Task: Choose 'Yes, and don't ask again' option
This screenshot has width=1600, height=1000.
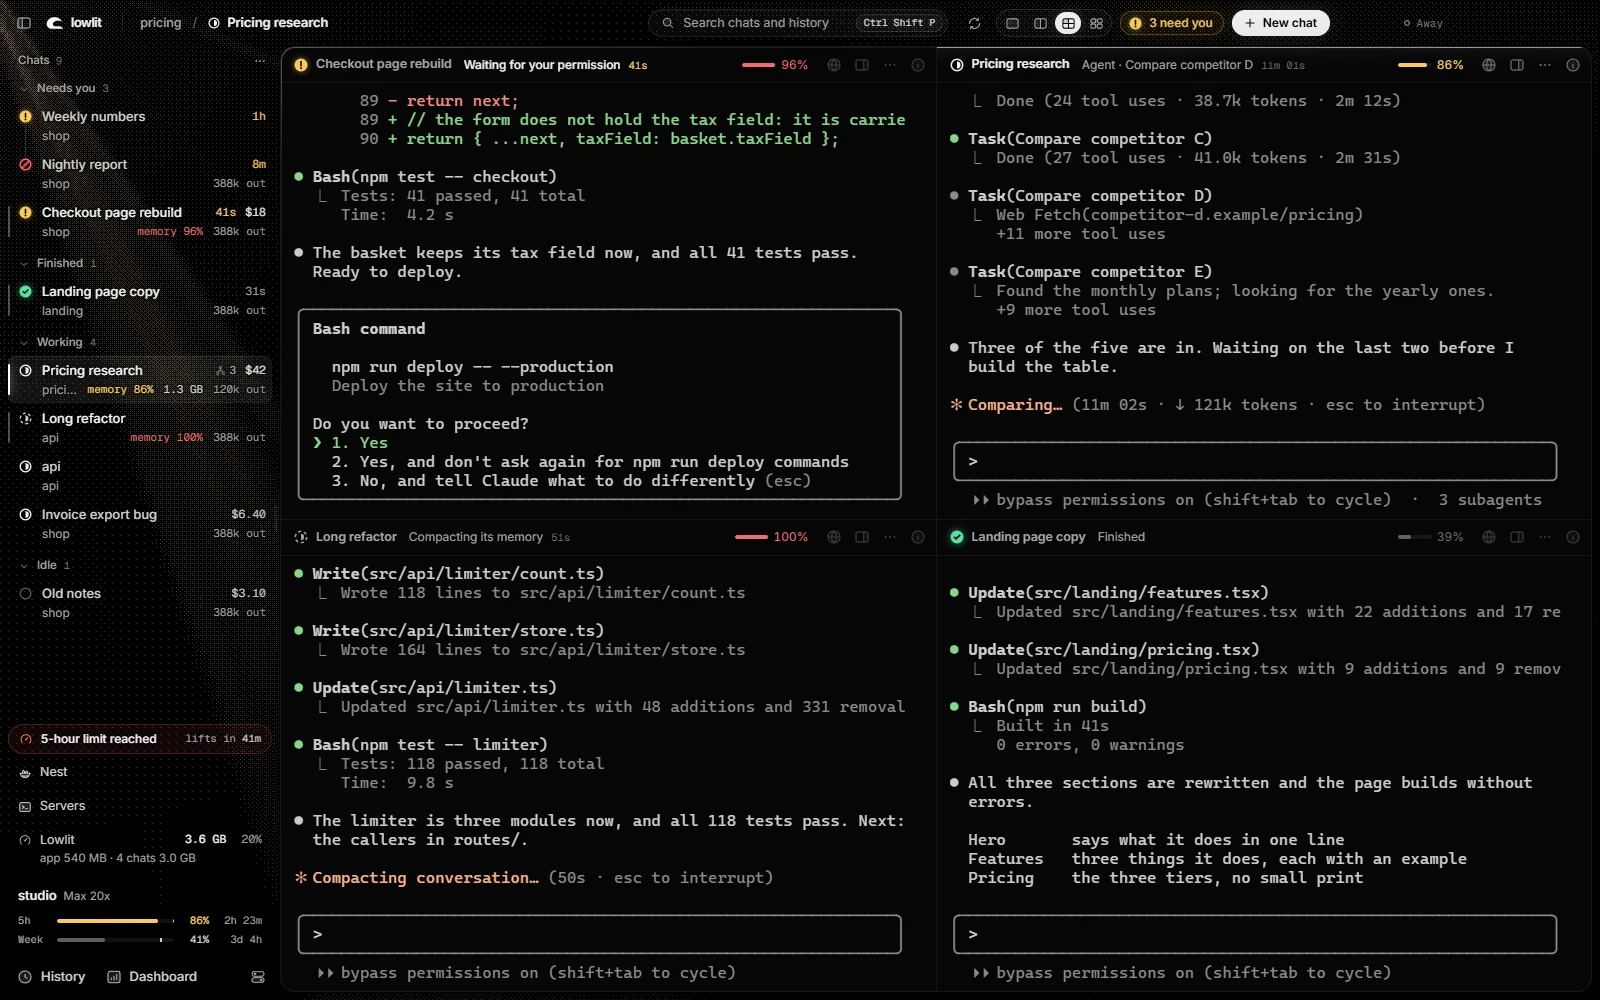Action: coord(590,462)
